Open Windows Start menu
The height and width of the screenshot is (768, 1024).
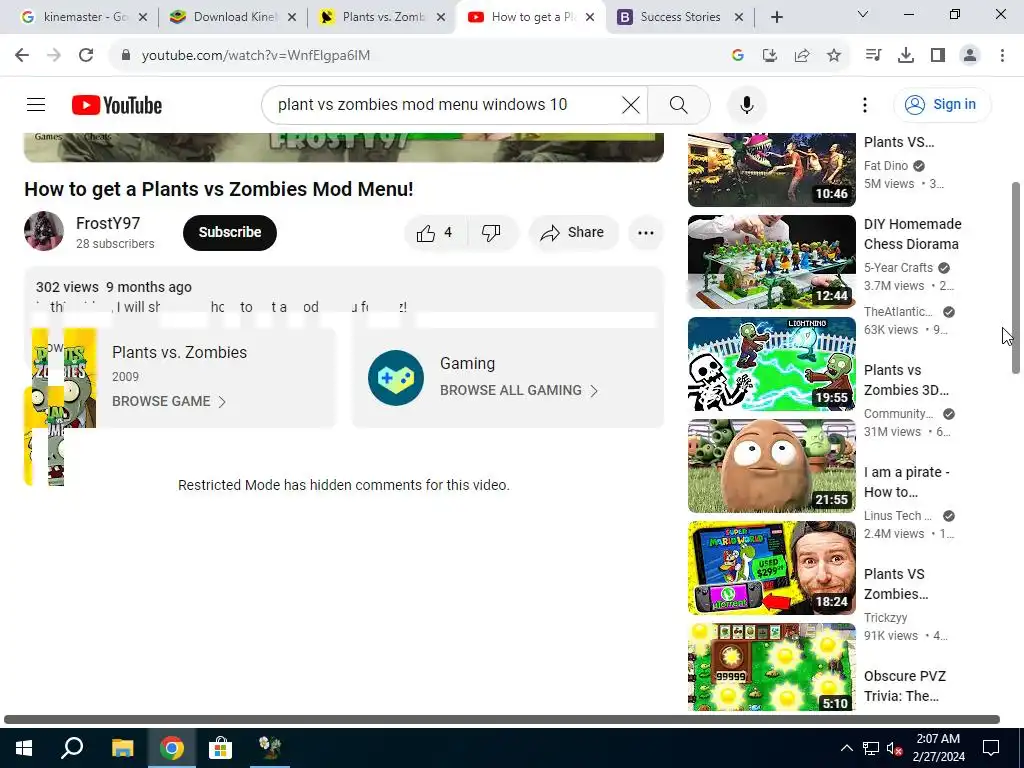coord(24,748)
